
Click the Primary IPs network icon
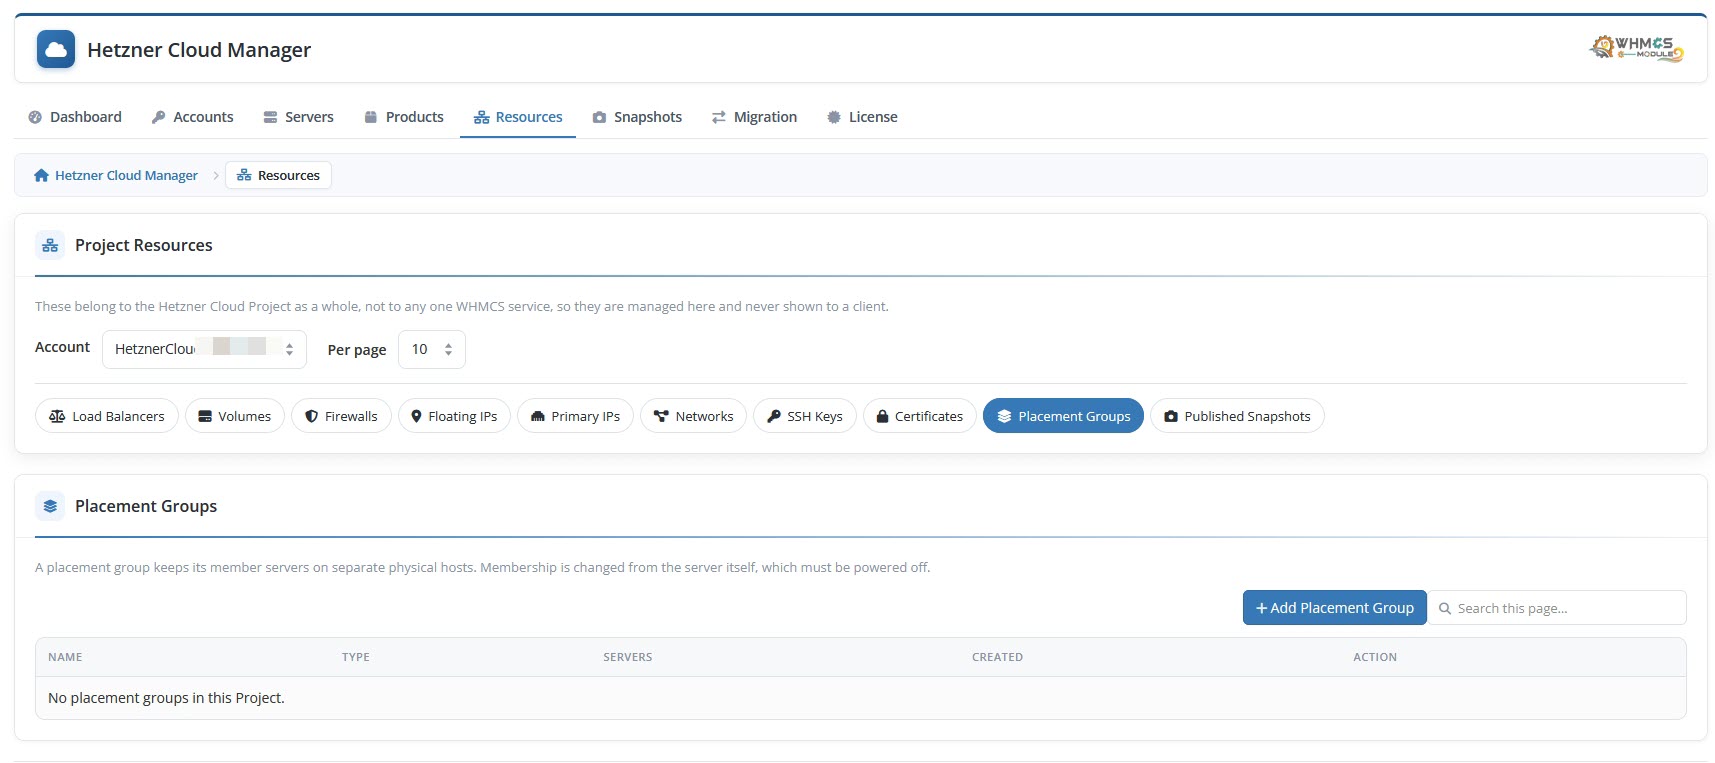click(x=538, y=416)
